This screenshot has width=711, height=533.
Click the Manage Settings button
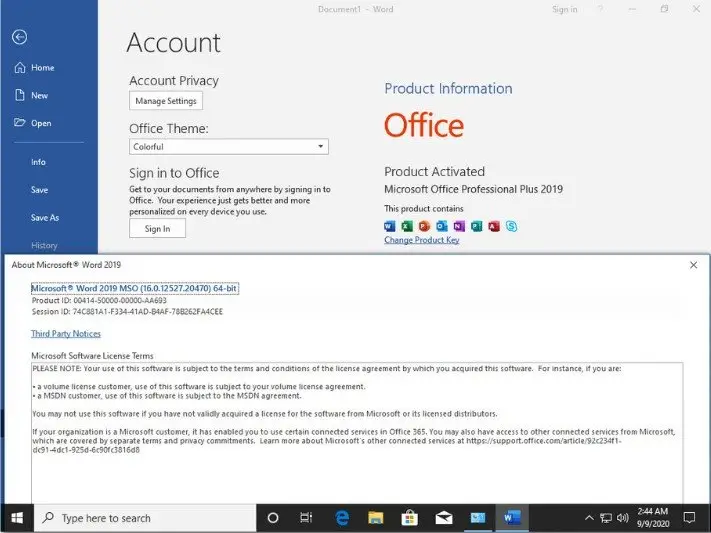coord(166,101)
